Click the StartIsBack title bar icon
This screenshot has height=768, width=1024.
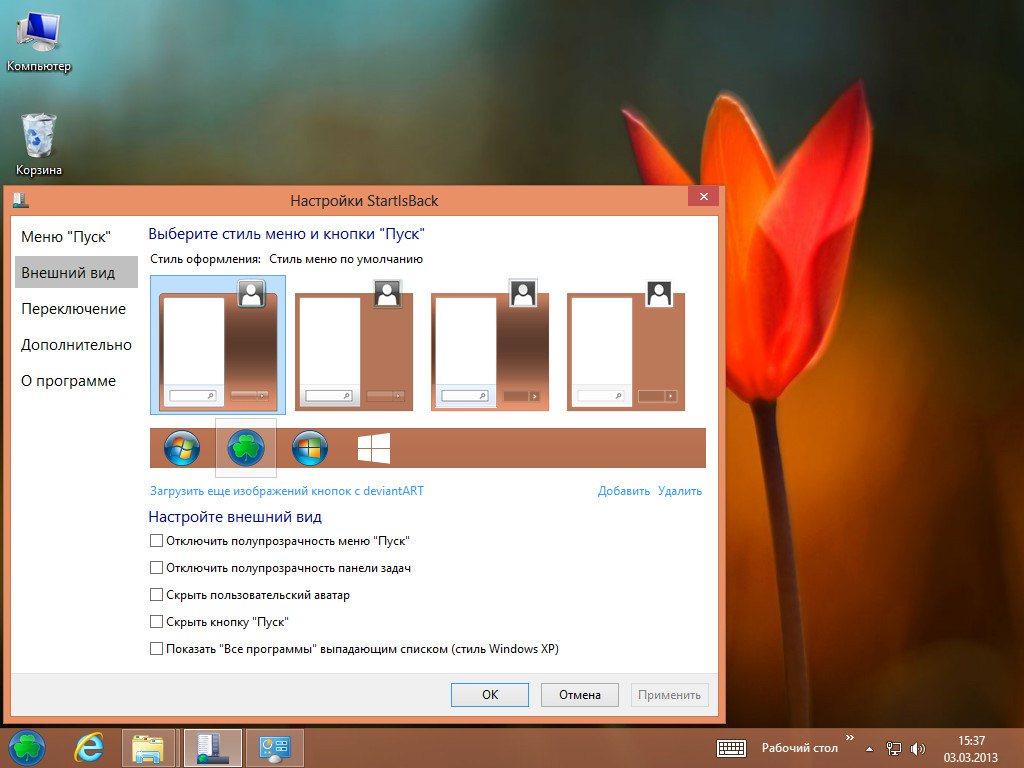[x=20, y=200]
